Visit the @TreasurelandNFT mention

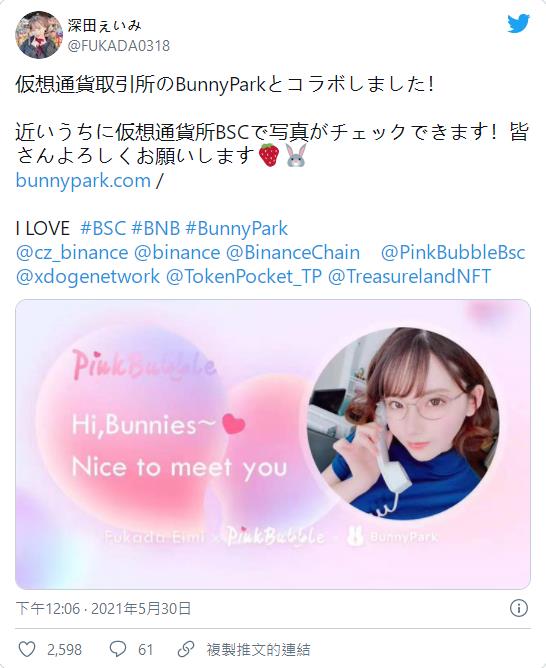click(409, 276)
